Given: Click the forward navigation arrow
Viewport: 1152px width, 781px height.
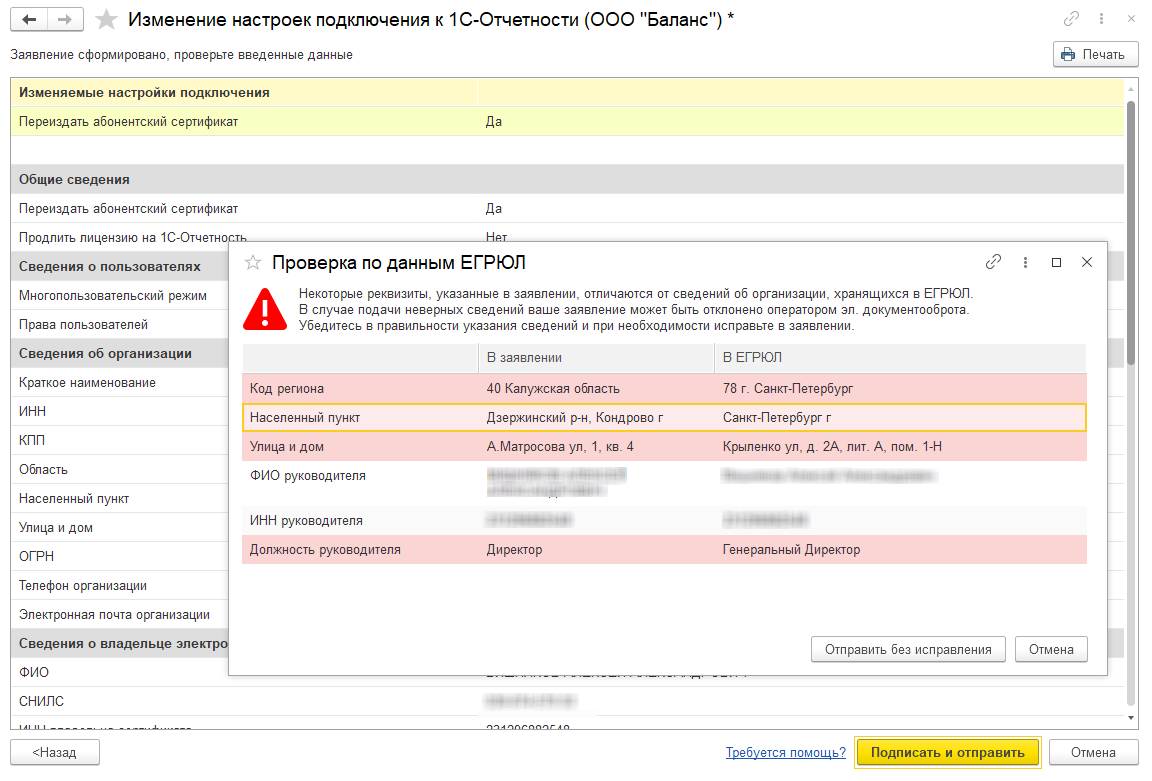Looking at the screenshot, I should pyautogui.click(x=65, y=20).
